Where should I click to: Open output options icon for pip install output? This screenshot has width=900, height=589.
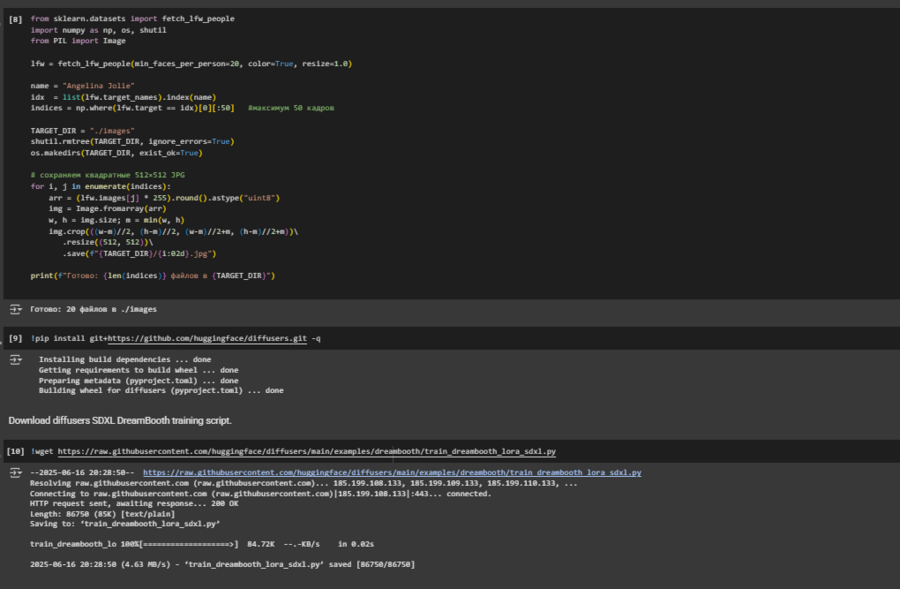click(x=16, y=359)
